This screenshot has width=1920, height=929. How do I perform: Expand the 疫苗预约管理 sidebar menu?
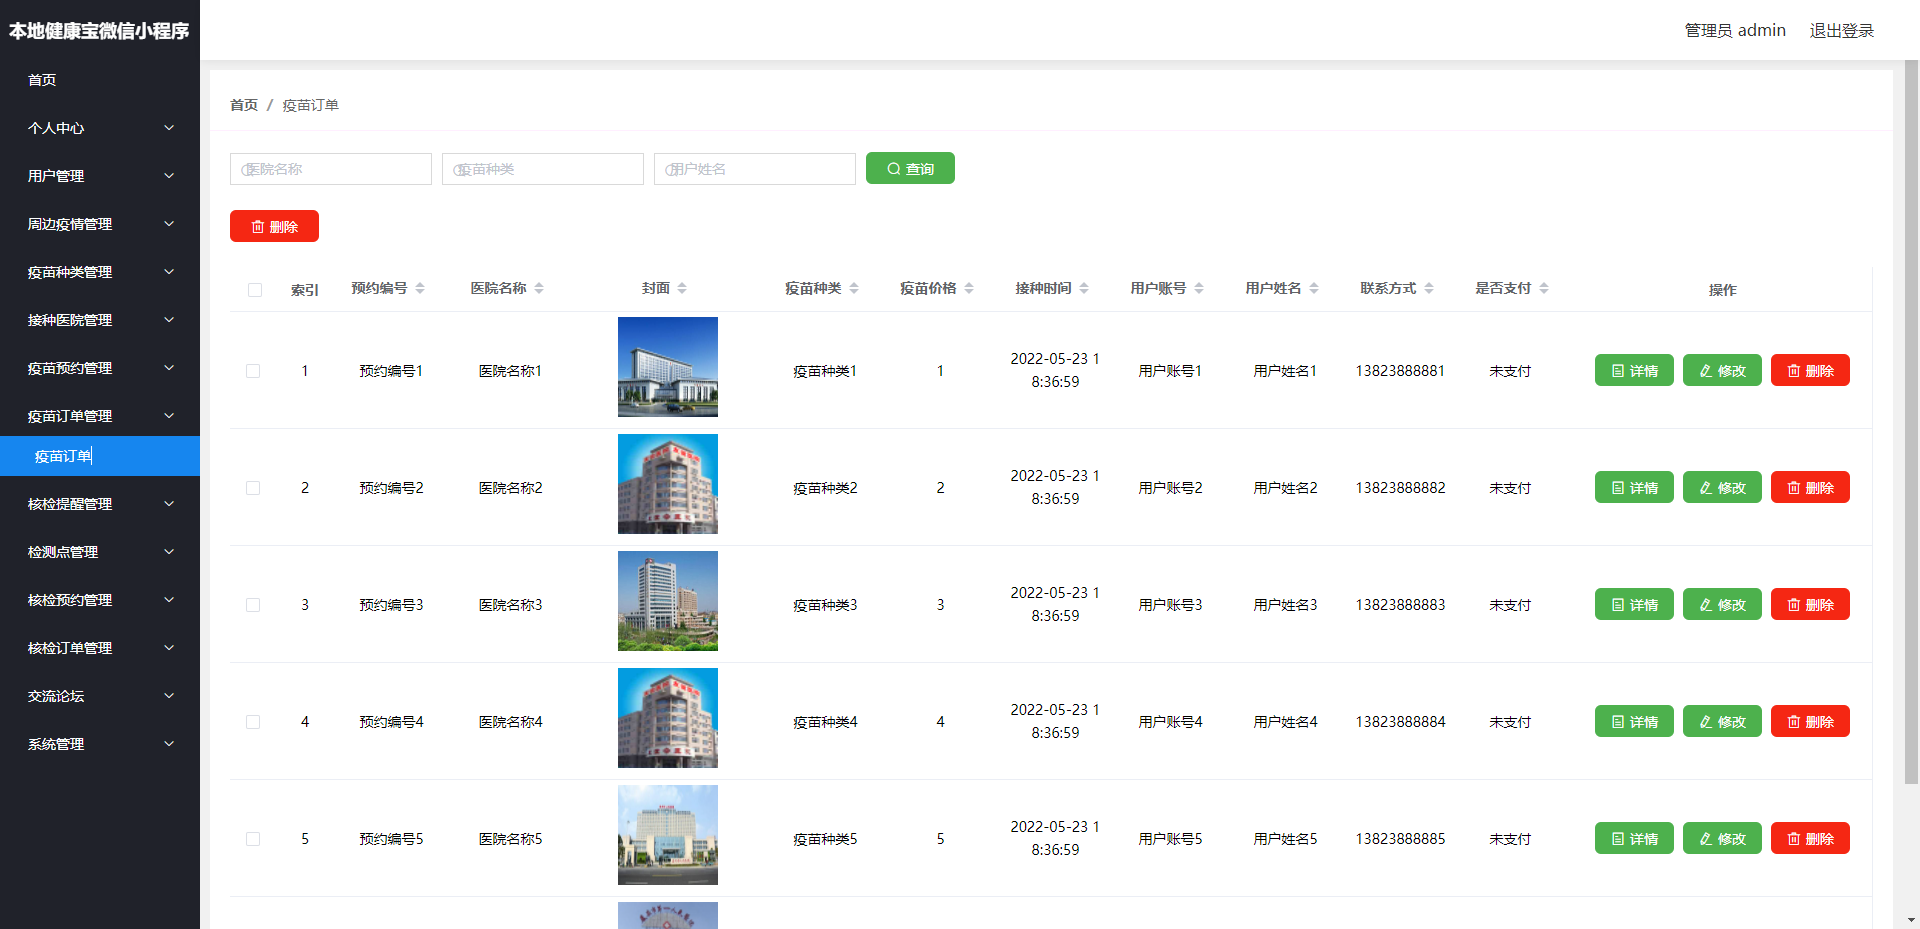pos(100,368)
